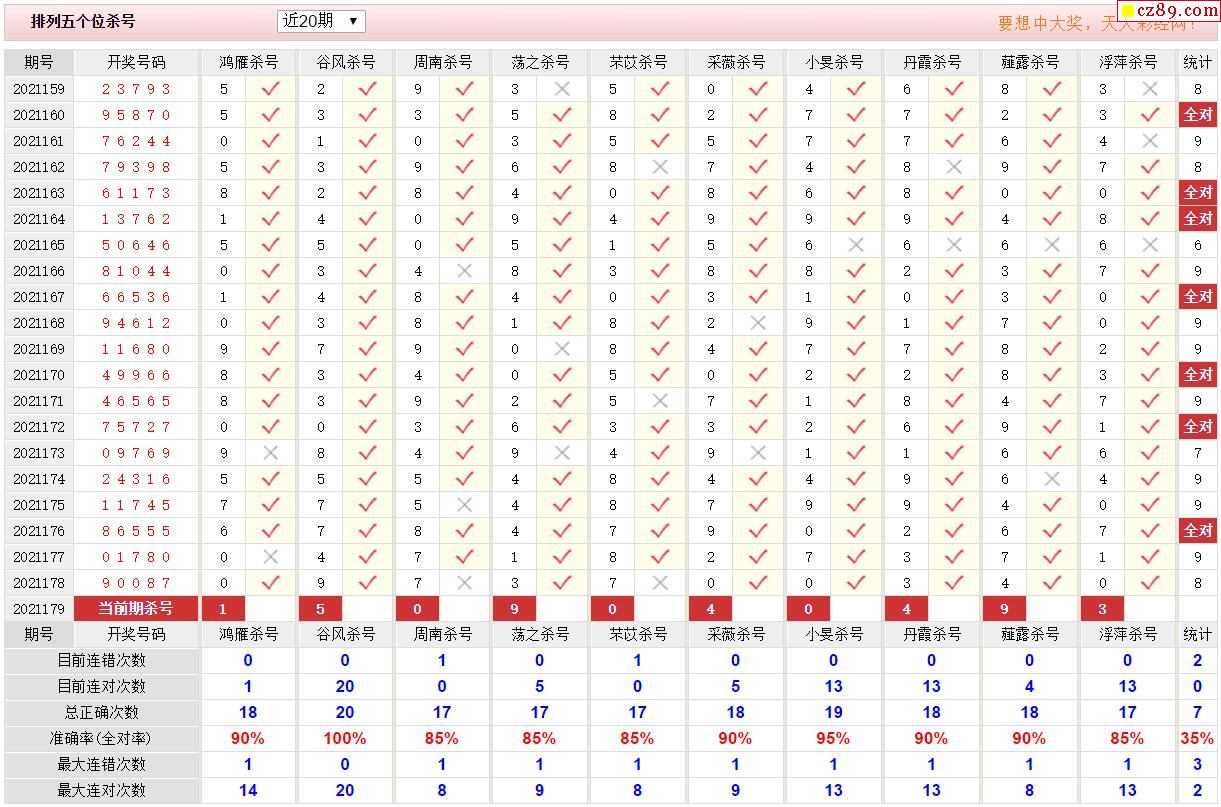1221x807 pixels.
Task: Click the gray X in 蘸露杀号 for 2021165
Action: [x=1052, y=245]
